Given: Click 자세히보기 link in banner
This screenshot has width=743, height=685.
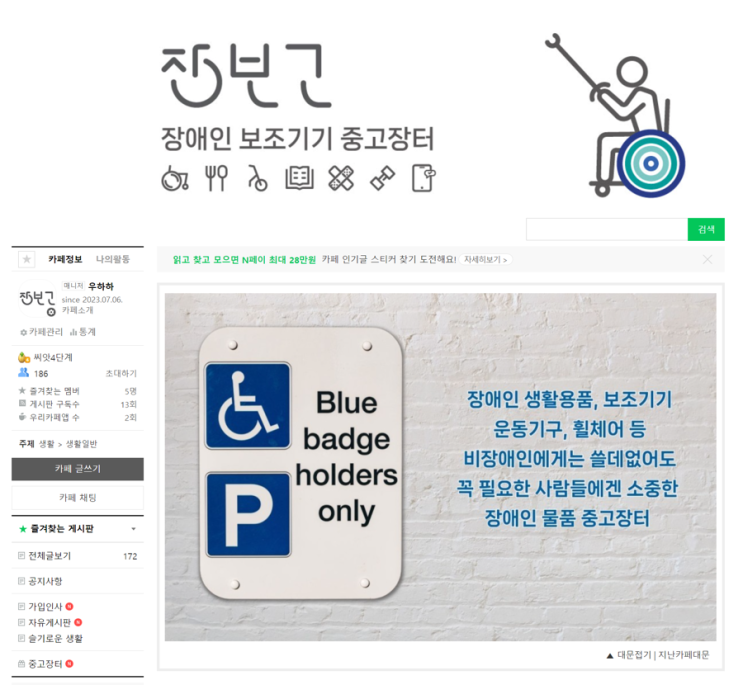Looking at the screenshot, I should [486, 260].
